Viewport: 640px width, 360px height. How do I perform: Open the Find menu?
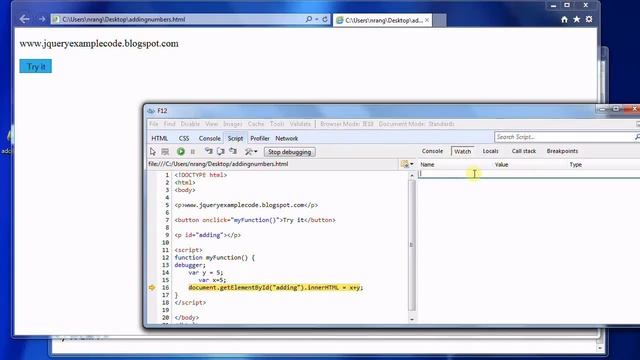(169, 124)
